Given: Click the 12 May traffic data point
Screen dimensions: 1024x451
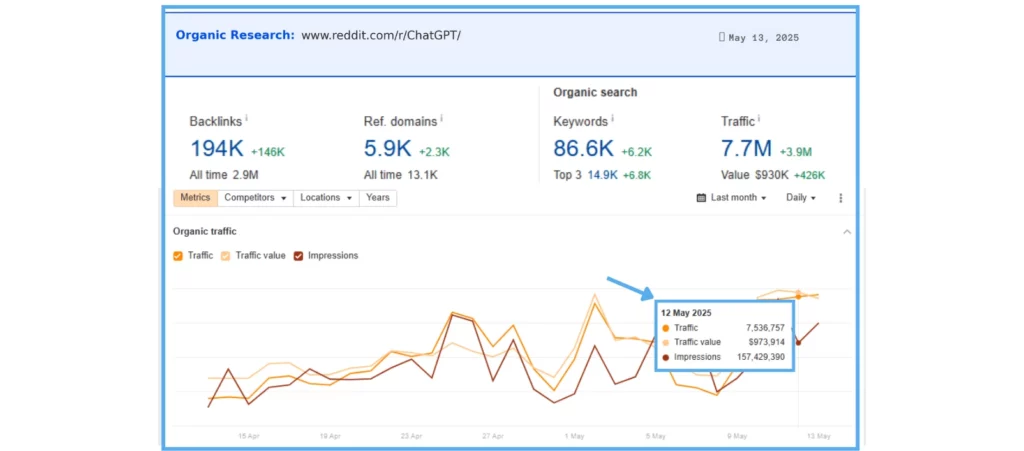Looking at the screenshot, I should coord(798,296).
